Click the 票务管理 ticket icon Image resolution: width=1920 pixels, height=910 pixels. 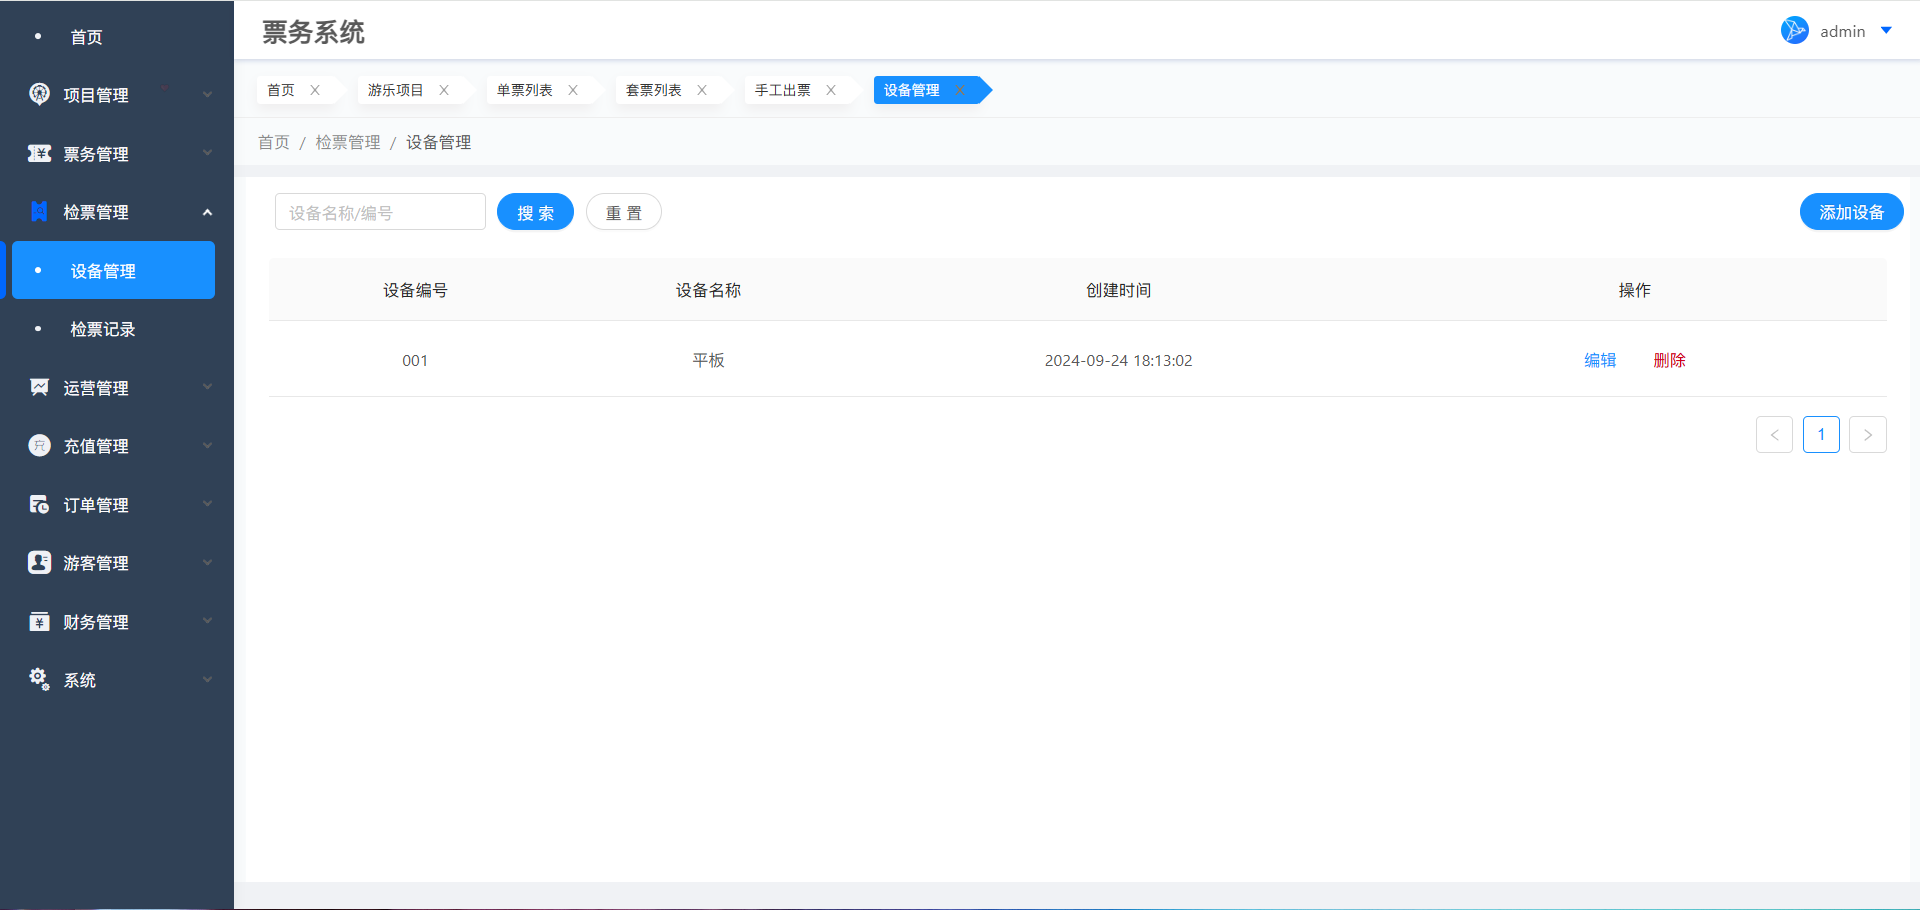(39, 153)
